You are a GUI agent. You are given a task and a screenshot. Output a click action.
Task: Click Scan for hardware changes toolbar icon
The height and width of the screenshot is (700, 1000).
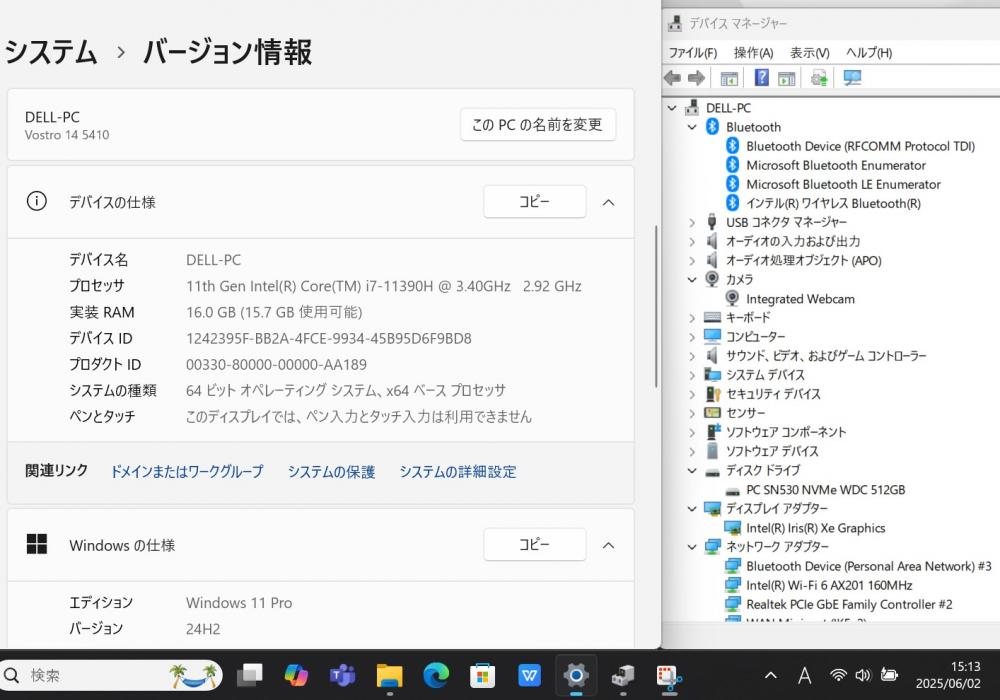point(819,78)
